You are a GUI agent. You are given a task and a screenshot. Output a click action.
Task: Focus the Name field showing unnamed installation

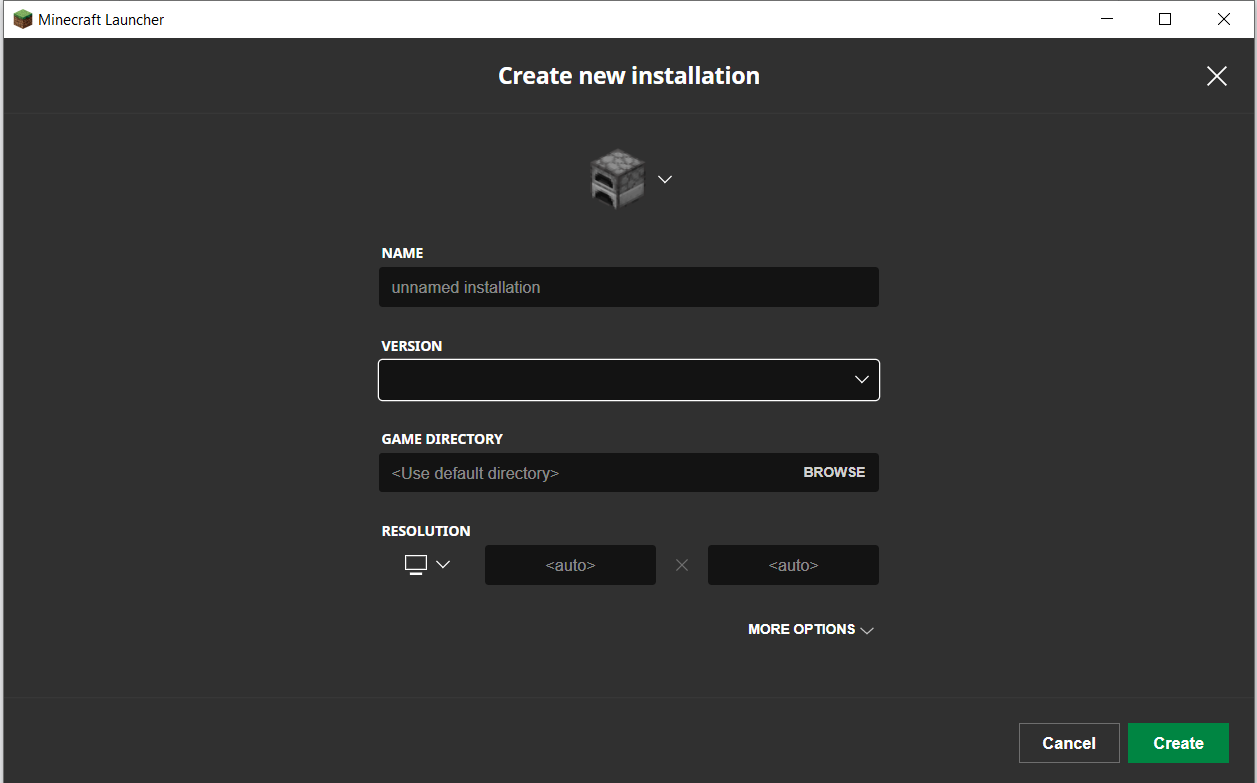click(628, 287)
